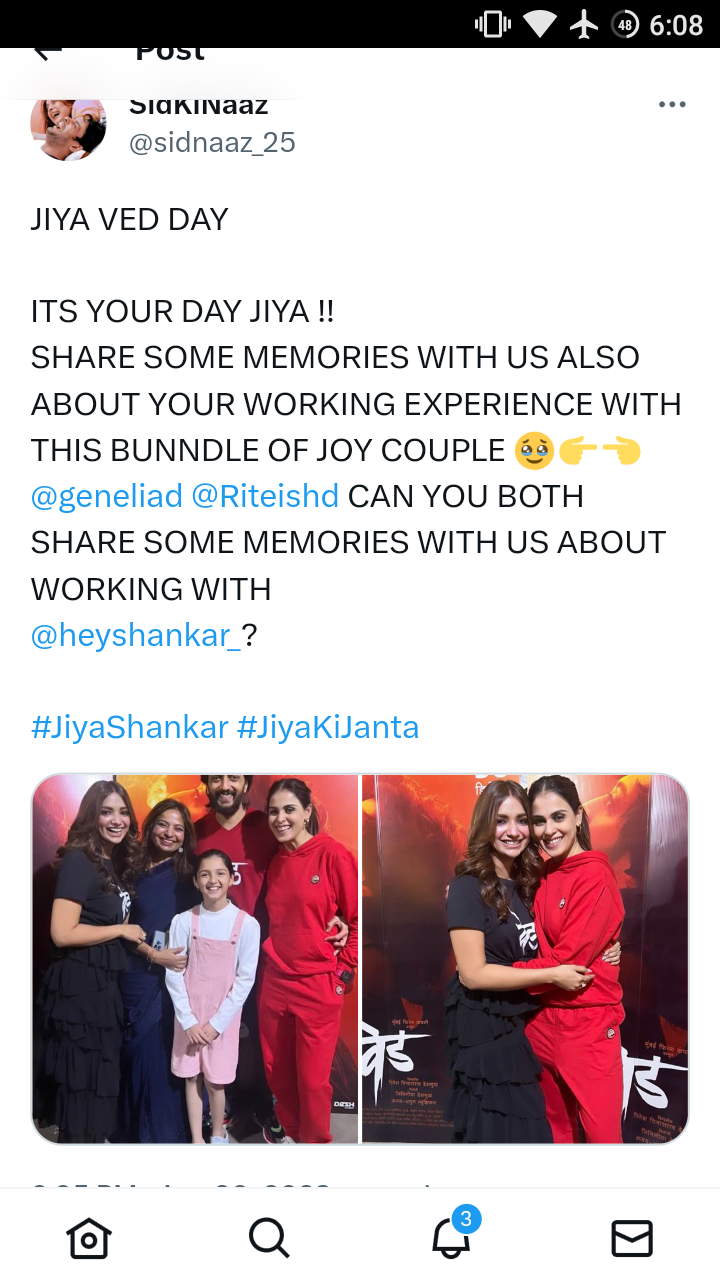Viewport: 720px width, 1280px height.
Task: Tap the Wi-Fi status icon
Action: click(x=540, y=24)
